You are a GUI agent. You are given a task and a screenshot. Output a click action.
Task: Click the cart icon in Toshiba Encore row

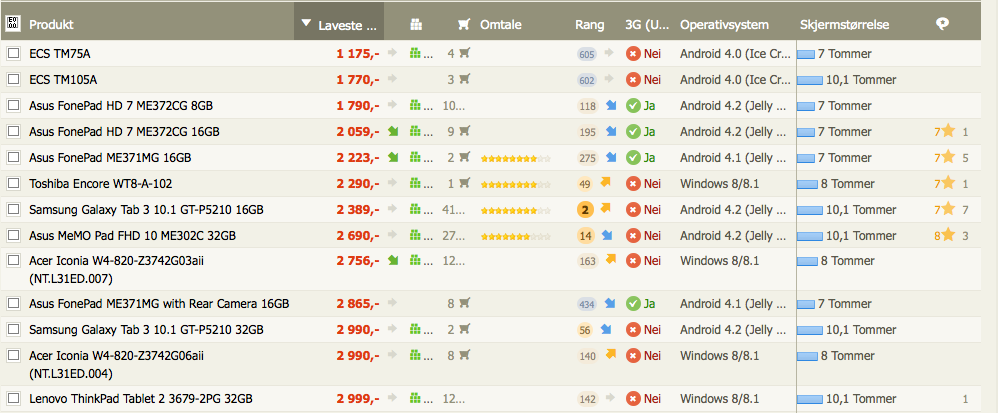(x=465, y=183)
